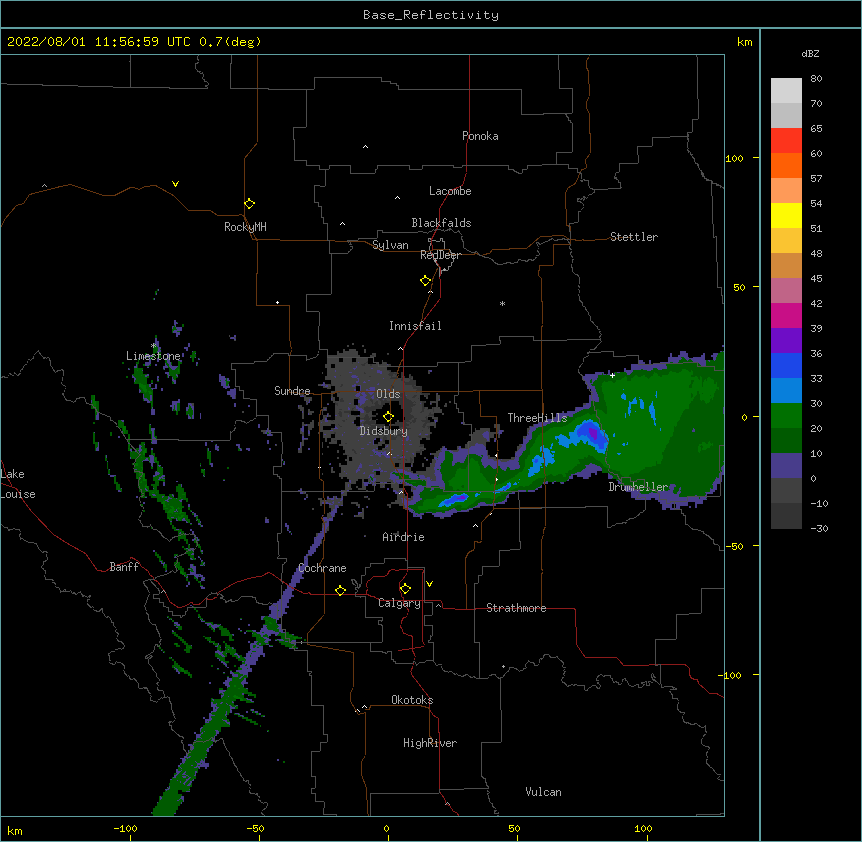The height and width of the screenshot is (842, 862).
Task: Click the Ponoka city label
Action: [x=480, y=136]
